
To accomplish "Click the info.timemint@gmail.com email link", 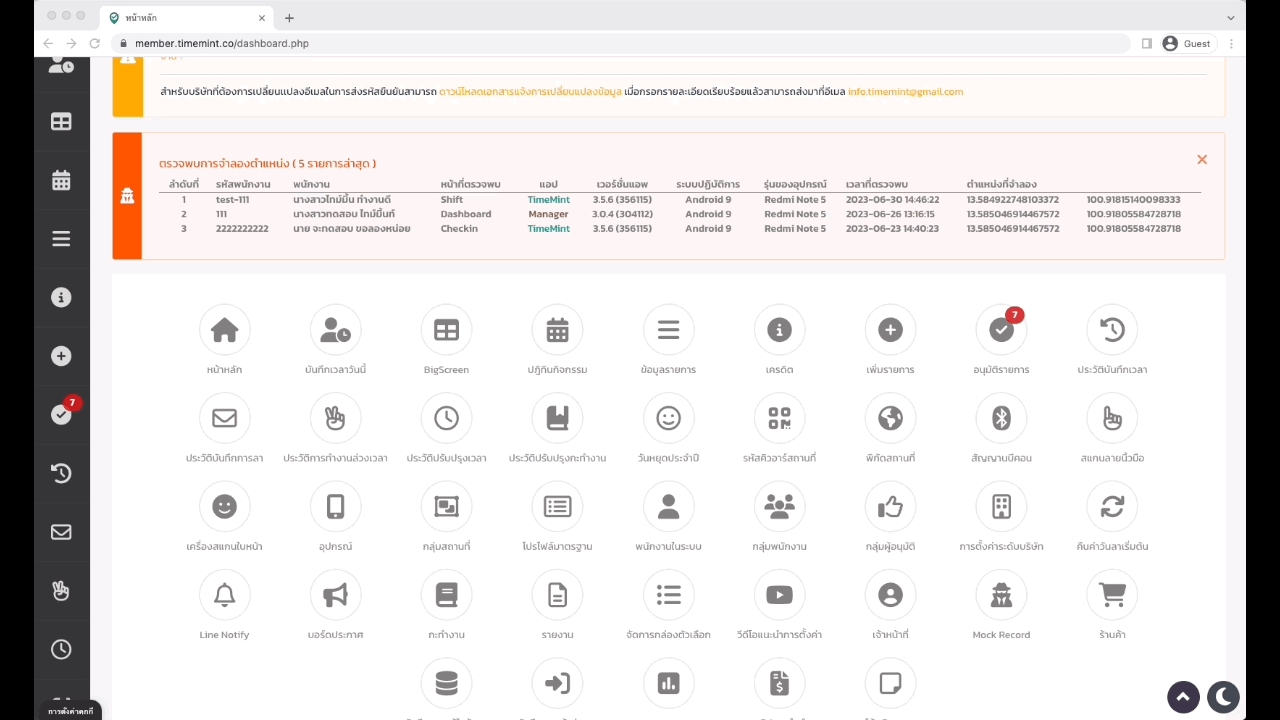I will [x=905, y=92].
